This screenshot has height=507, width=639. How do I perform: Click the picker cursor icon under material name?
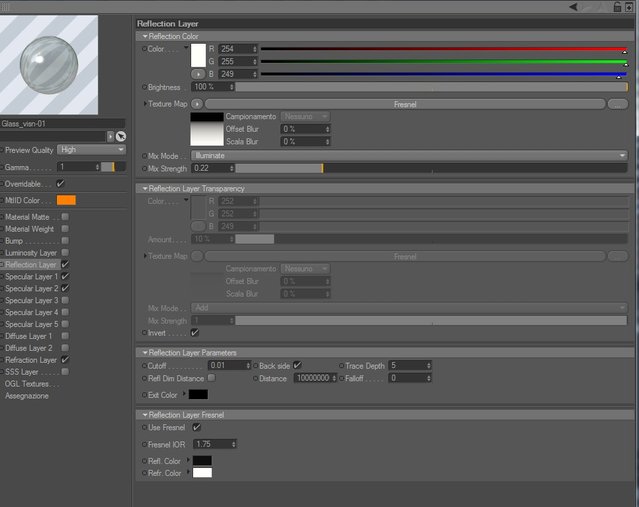coord(121,136)
